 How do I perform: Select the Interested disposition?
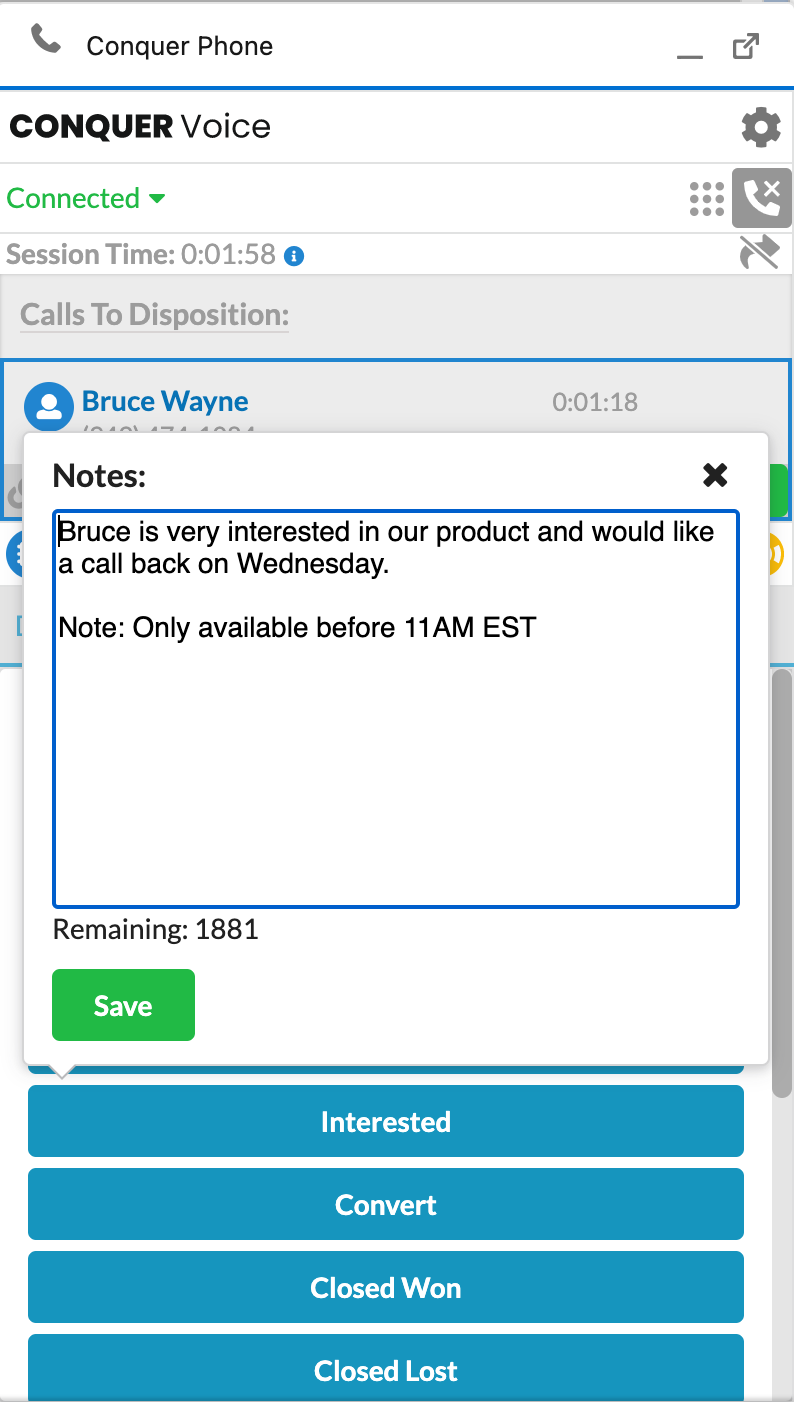[x=386, y=1121]
